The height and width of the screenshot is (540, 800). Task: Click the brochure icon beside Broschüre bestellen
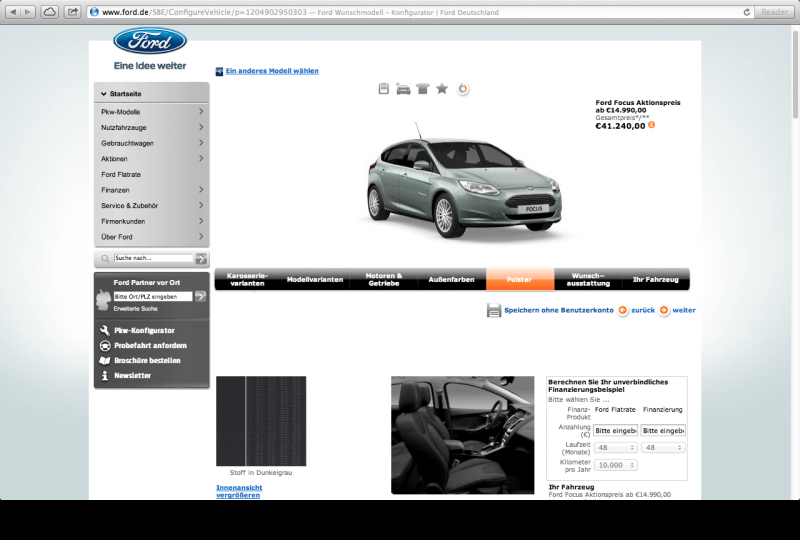[105, 360]
